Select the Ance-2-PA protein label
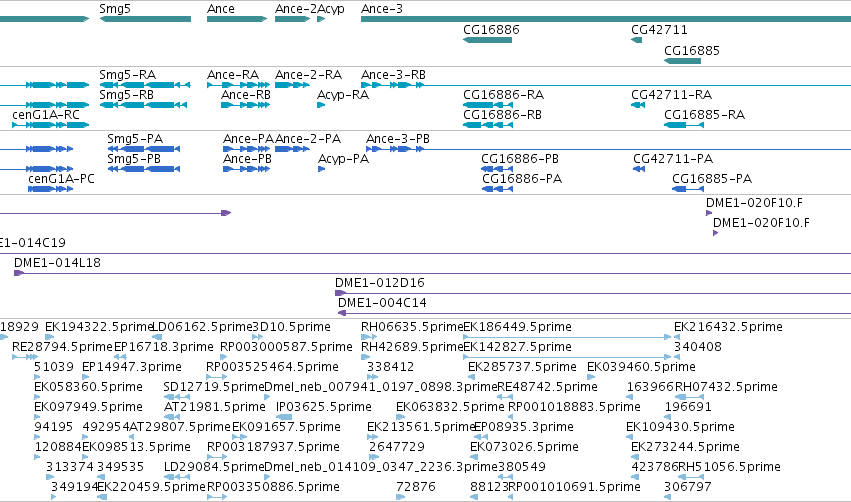The image size is (851, 502). pyautogui.click(x=308, y=138)
